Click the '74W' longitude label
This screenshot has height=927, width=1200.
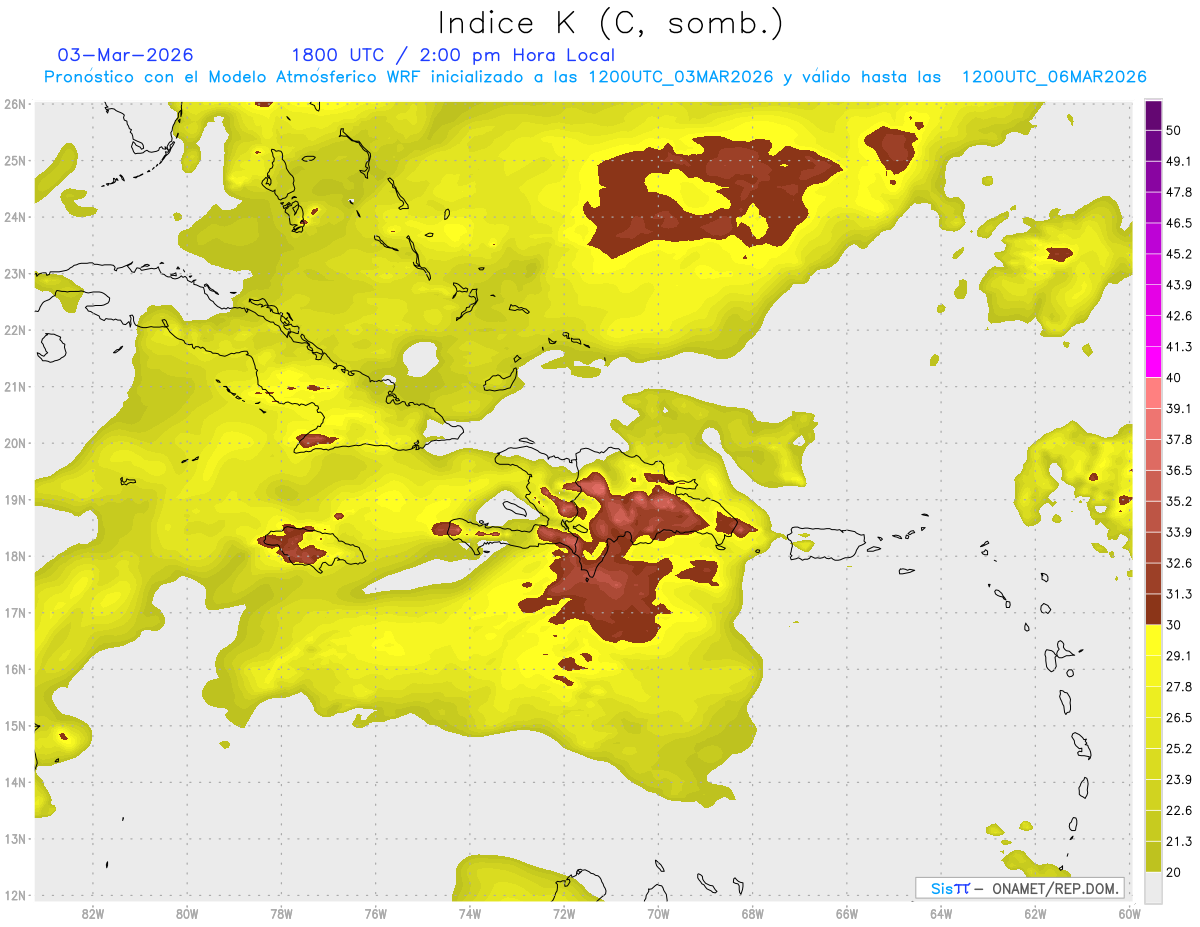pos(470,913)
